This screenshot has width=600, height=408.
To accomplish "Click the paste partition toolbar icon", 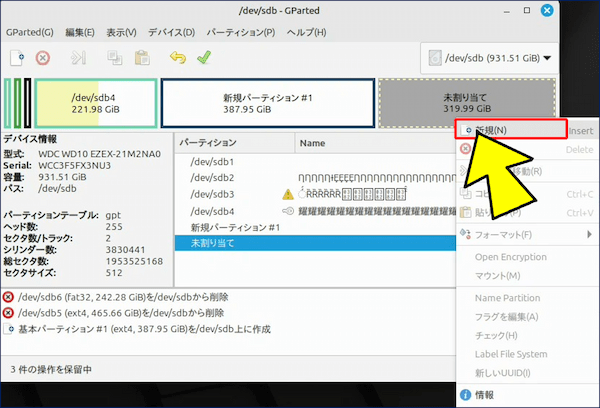I will pos(142,58).
